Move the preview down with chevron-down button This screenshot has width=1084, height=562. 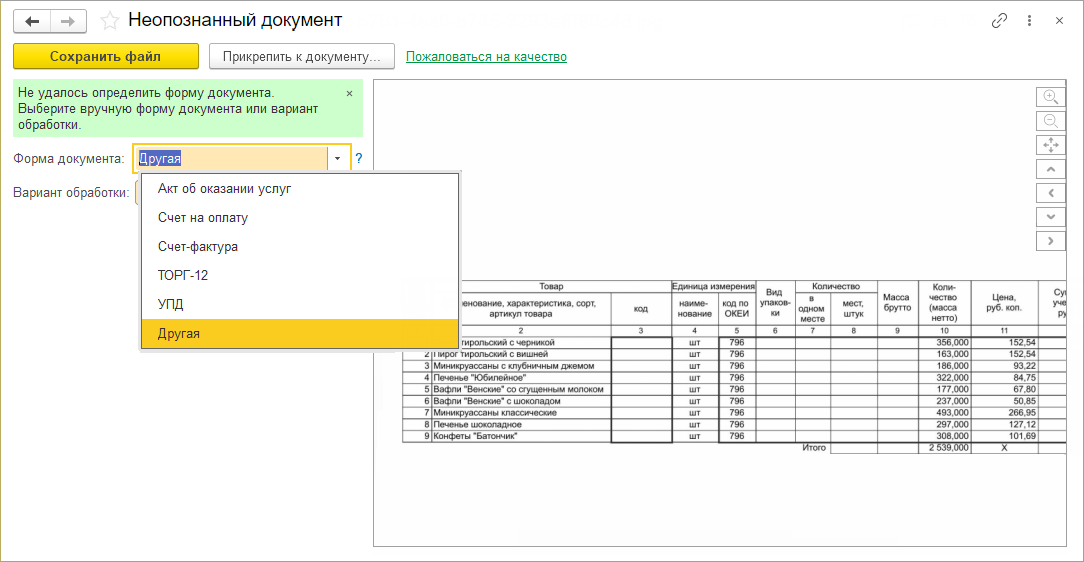(1050, 217)
